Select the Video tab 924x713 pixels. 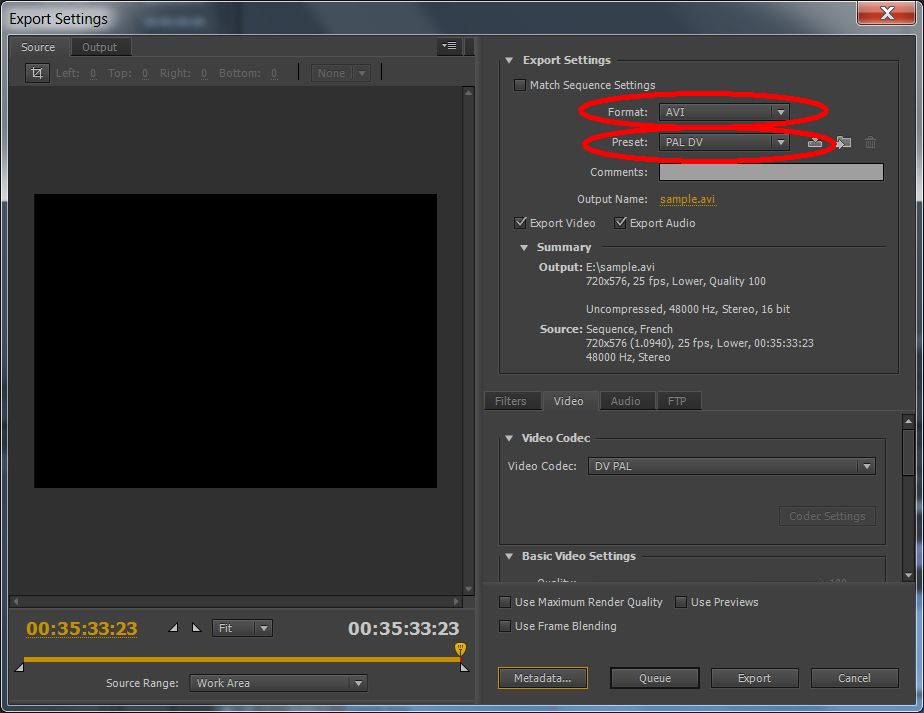point(569,401)
